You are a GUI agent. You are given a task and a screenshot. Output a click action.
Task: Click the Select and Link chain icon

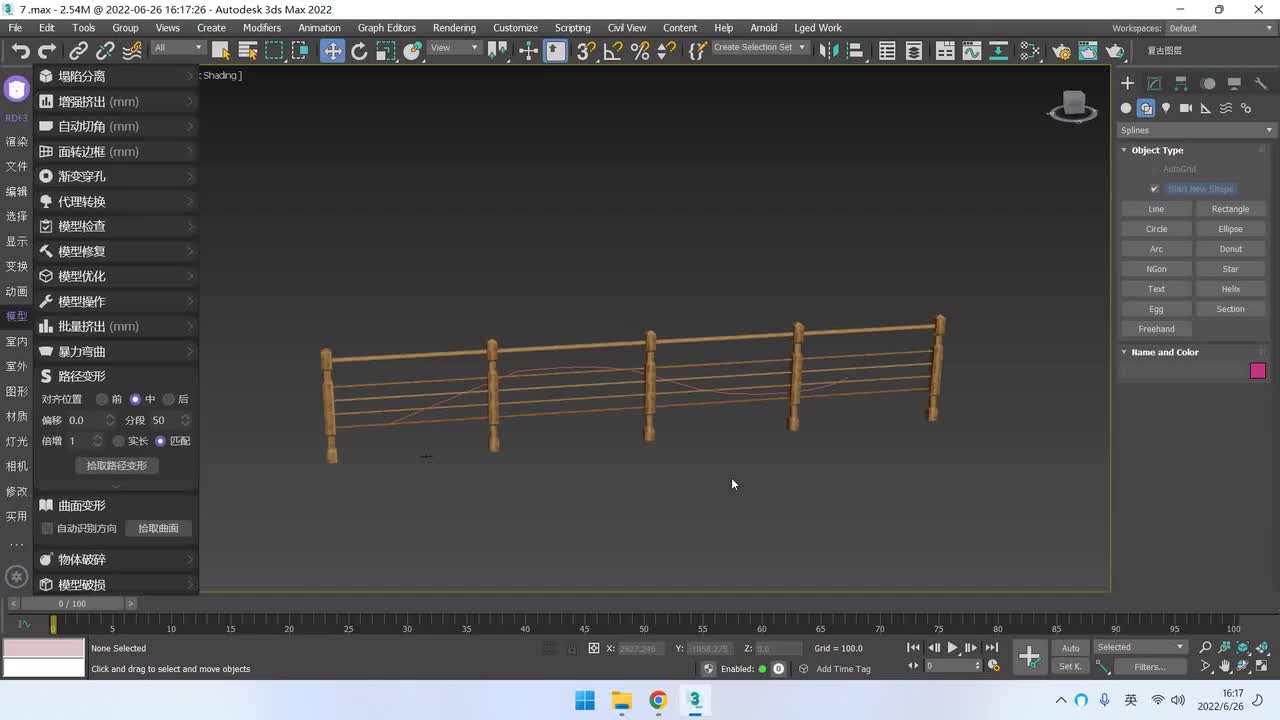pyautogui.click(x=78, y=51)
